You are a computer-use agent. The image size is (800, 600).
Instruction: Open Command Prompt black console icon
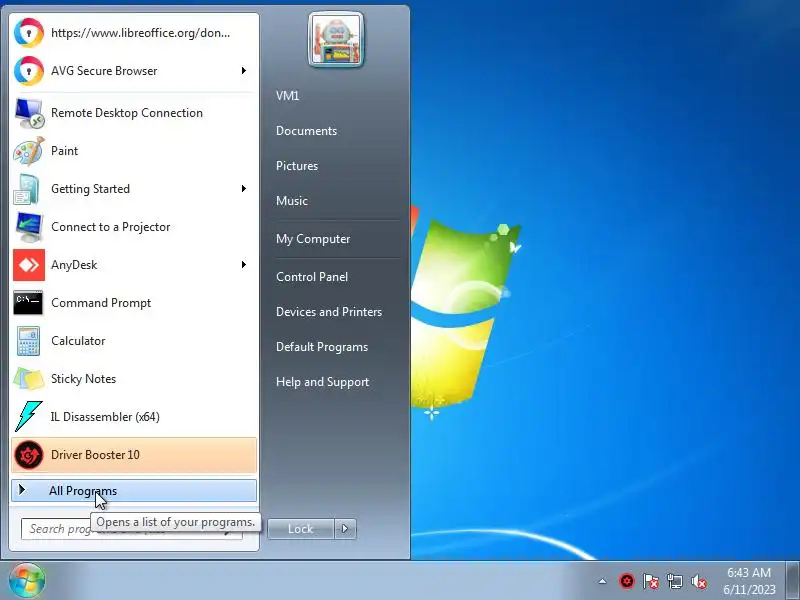click(x=29, y=303)
